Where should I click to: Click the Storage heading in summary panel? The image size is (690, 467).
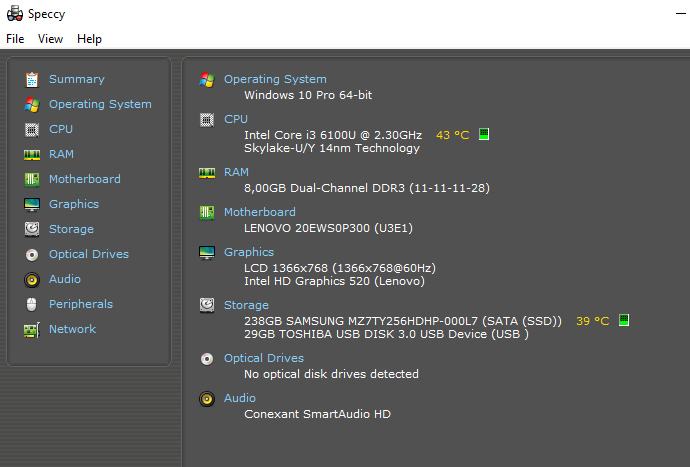tap(246, 305)
